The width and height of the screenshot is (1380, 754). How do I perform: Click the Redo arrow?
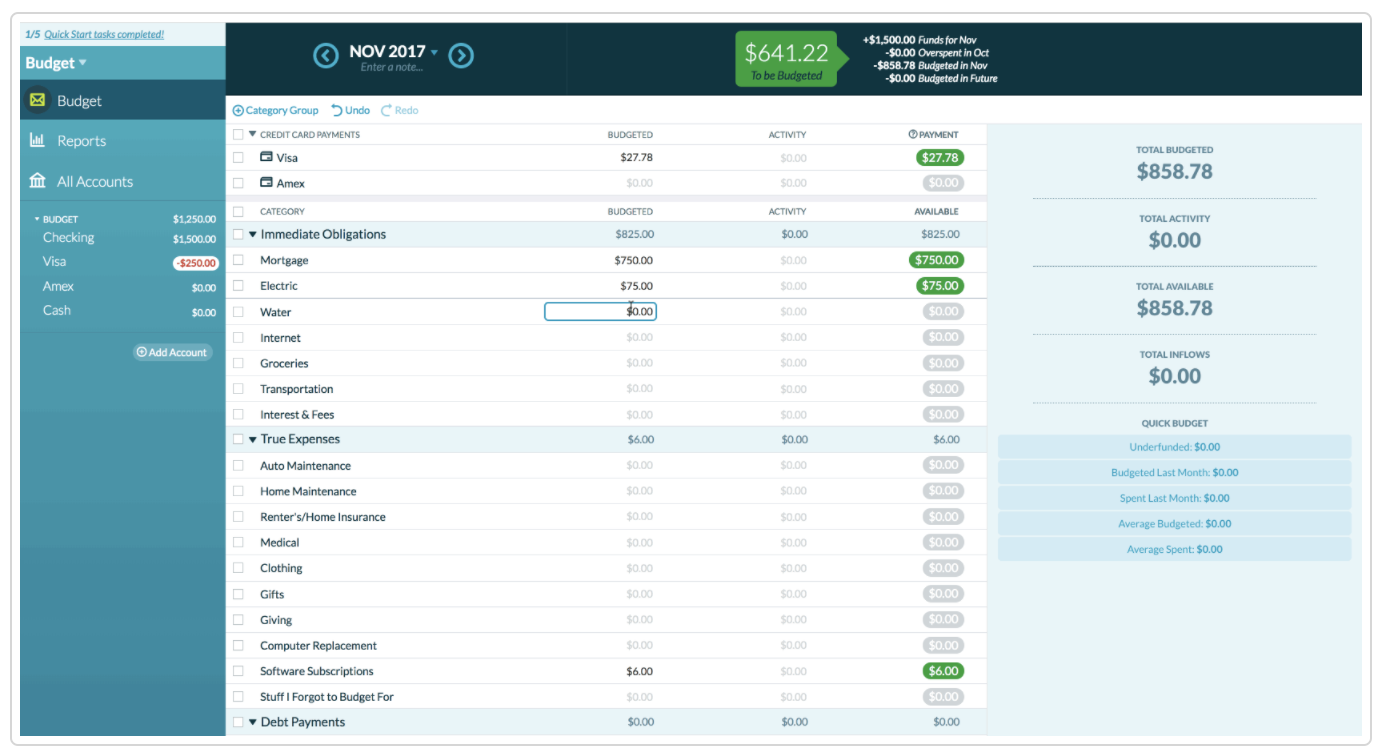386,110
